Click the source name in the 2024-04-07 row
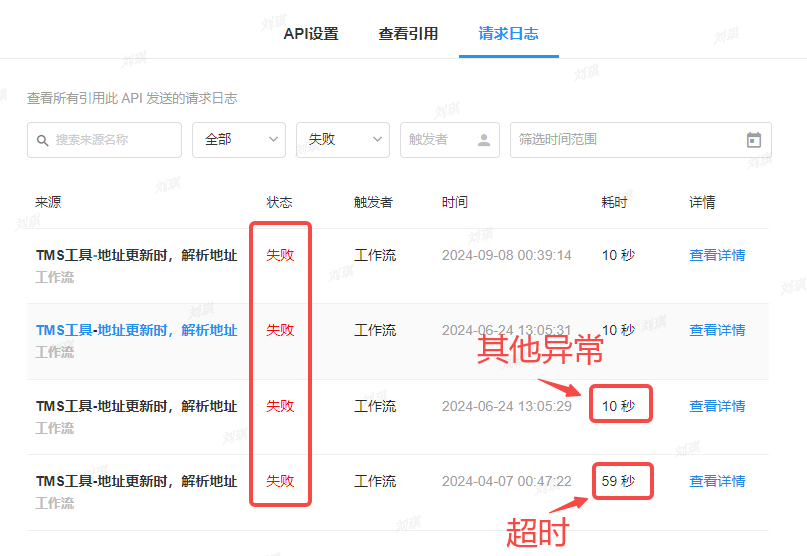The image size is (807, 556). 136,481
